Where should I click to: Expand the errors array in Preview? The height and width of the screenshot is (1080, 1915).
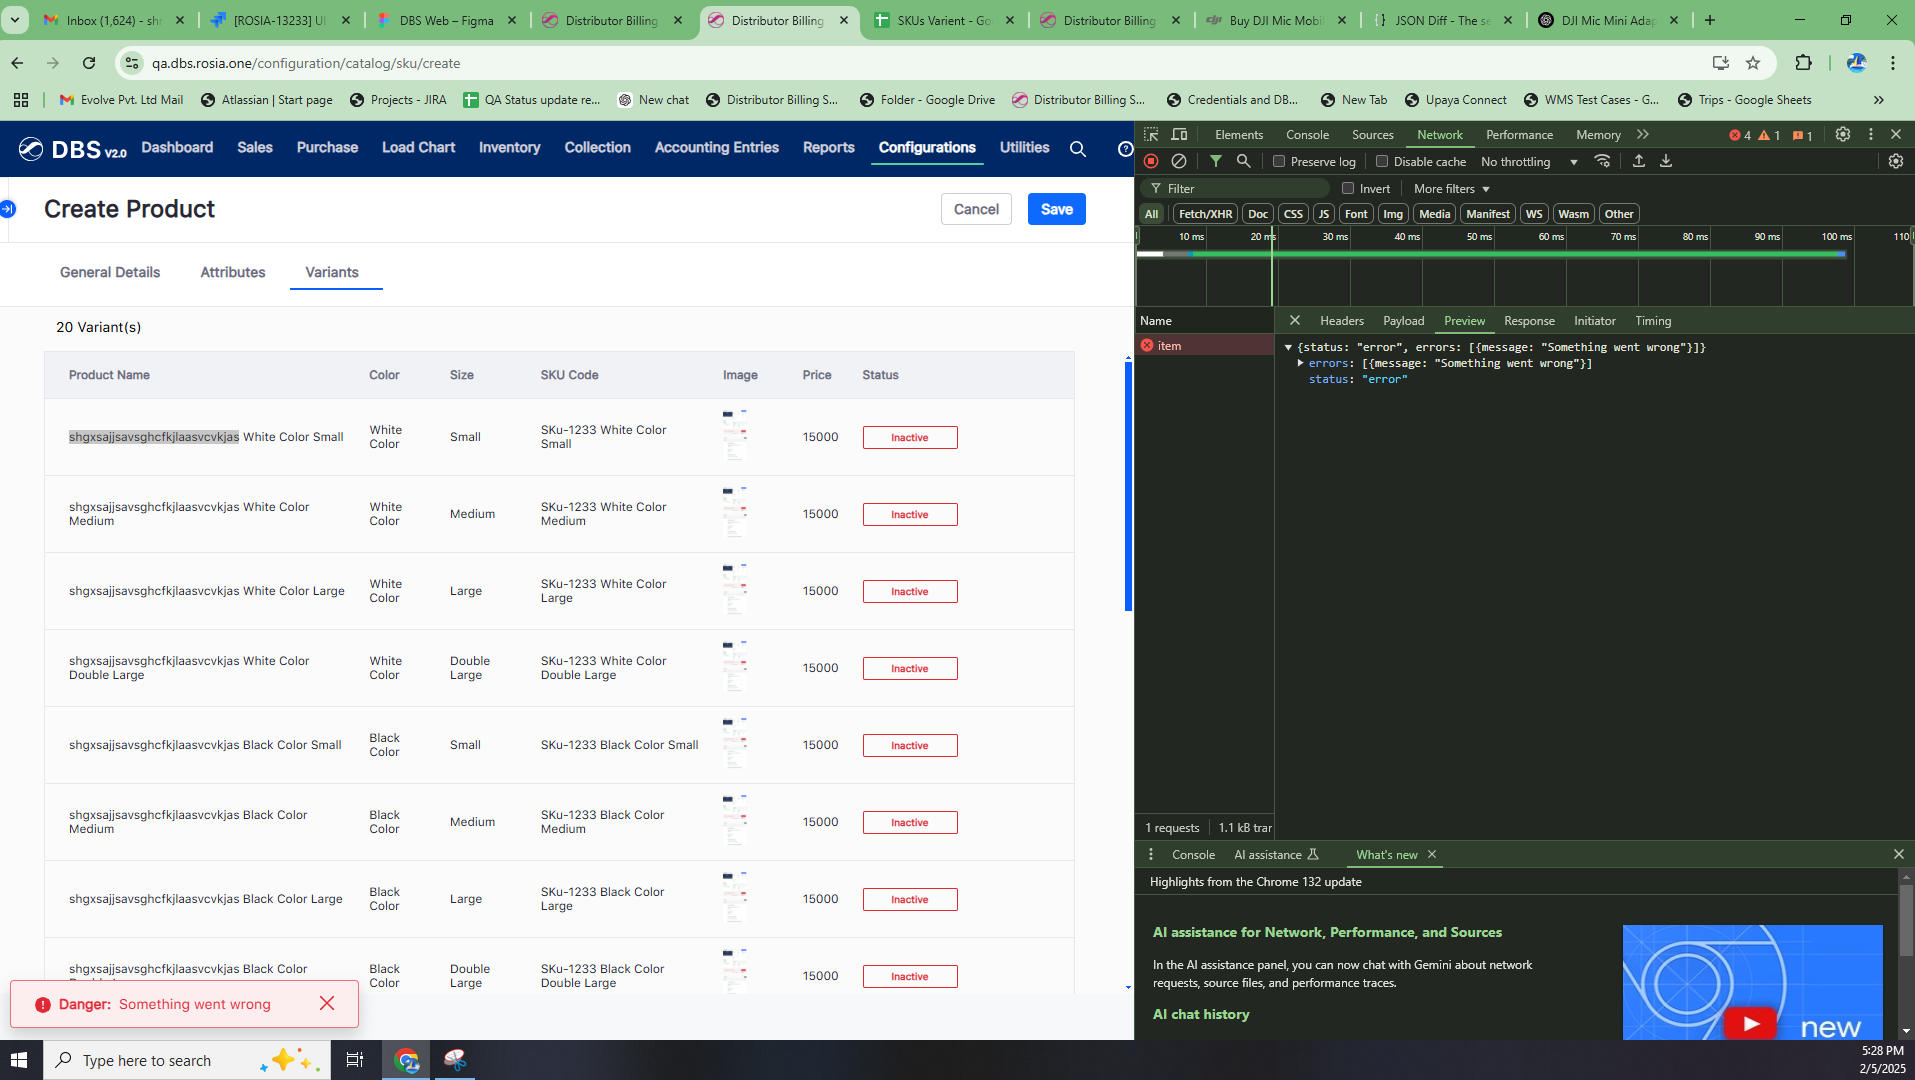pos(1300,363)
